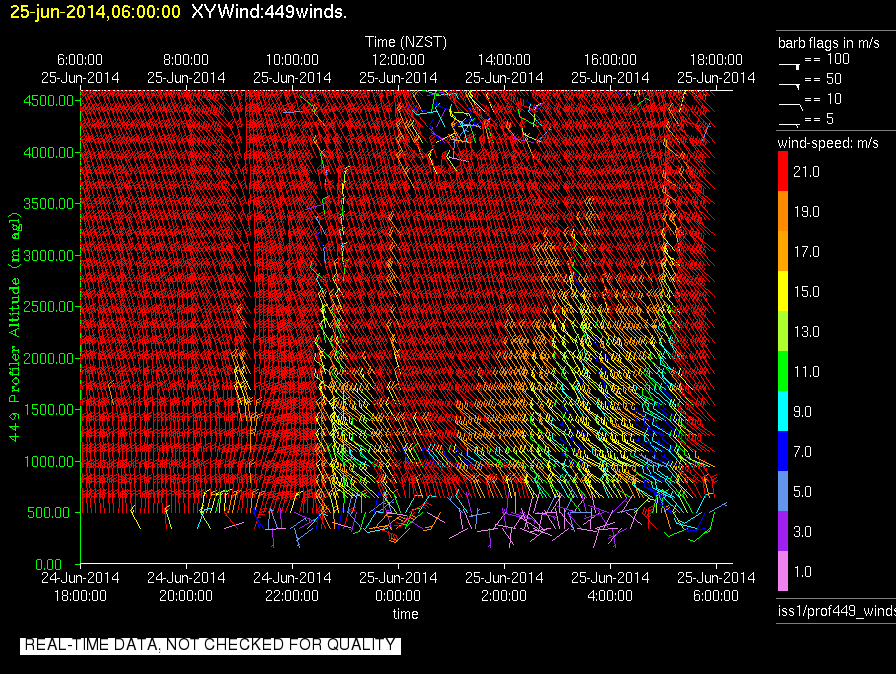Click the Time (NZST) axis label
Screen dimensions: 896x674
[x=406, y=42]
